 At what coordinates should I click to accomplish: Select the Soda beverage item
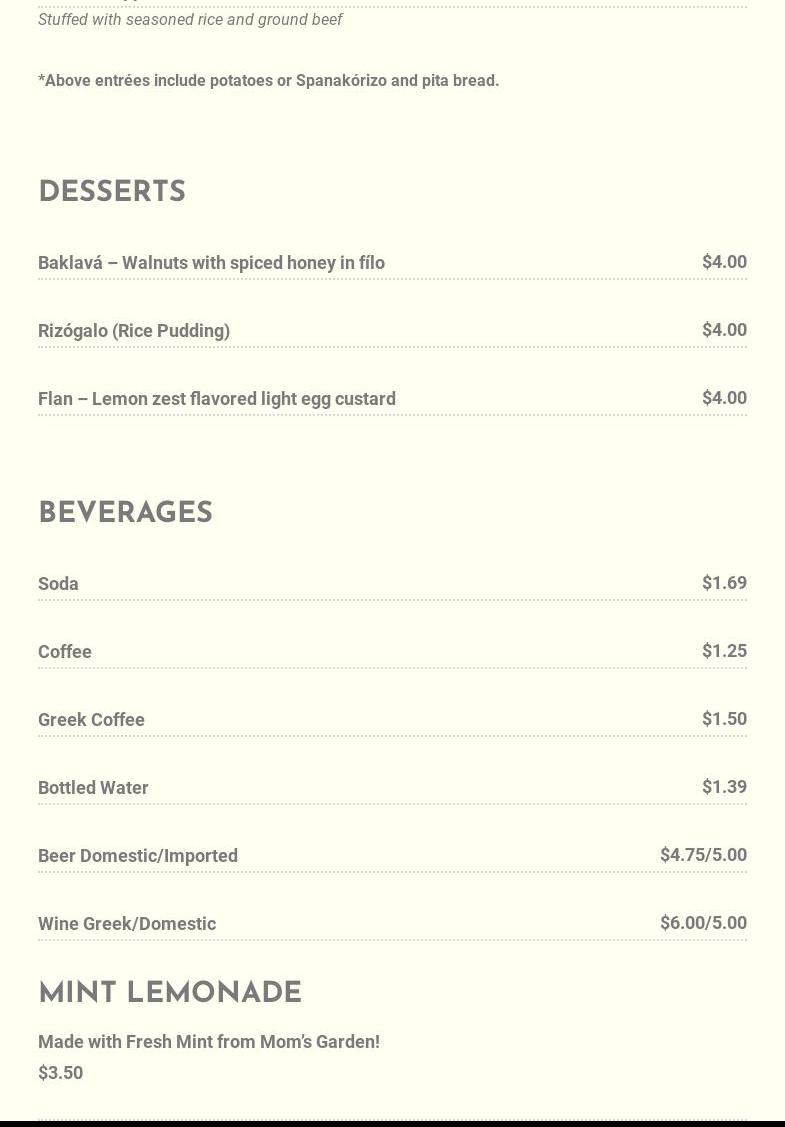coord(58,583)
